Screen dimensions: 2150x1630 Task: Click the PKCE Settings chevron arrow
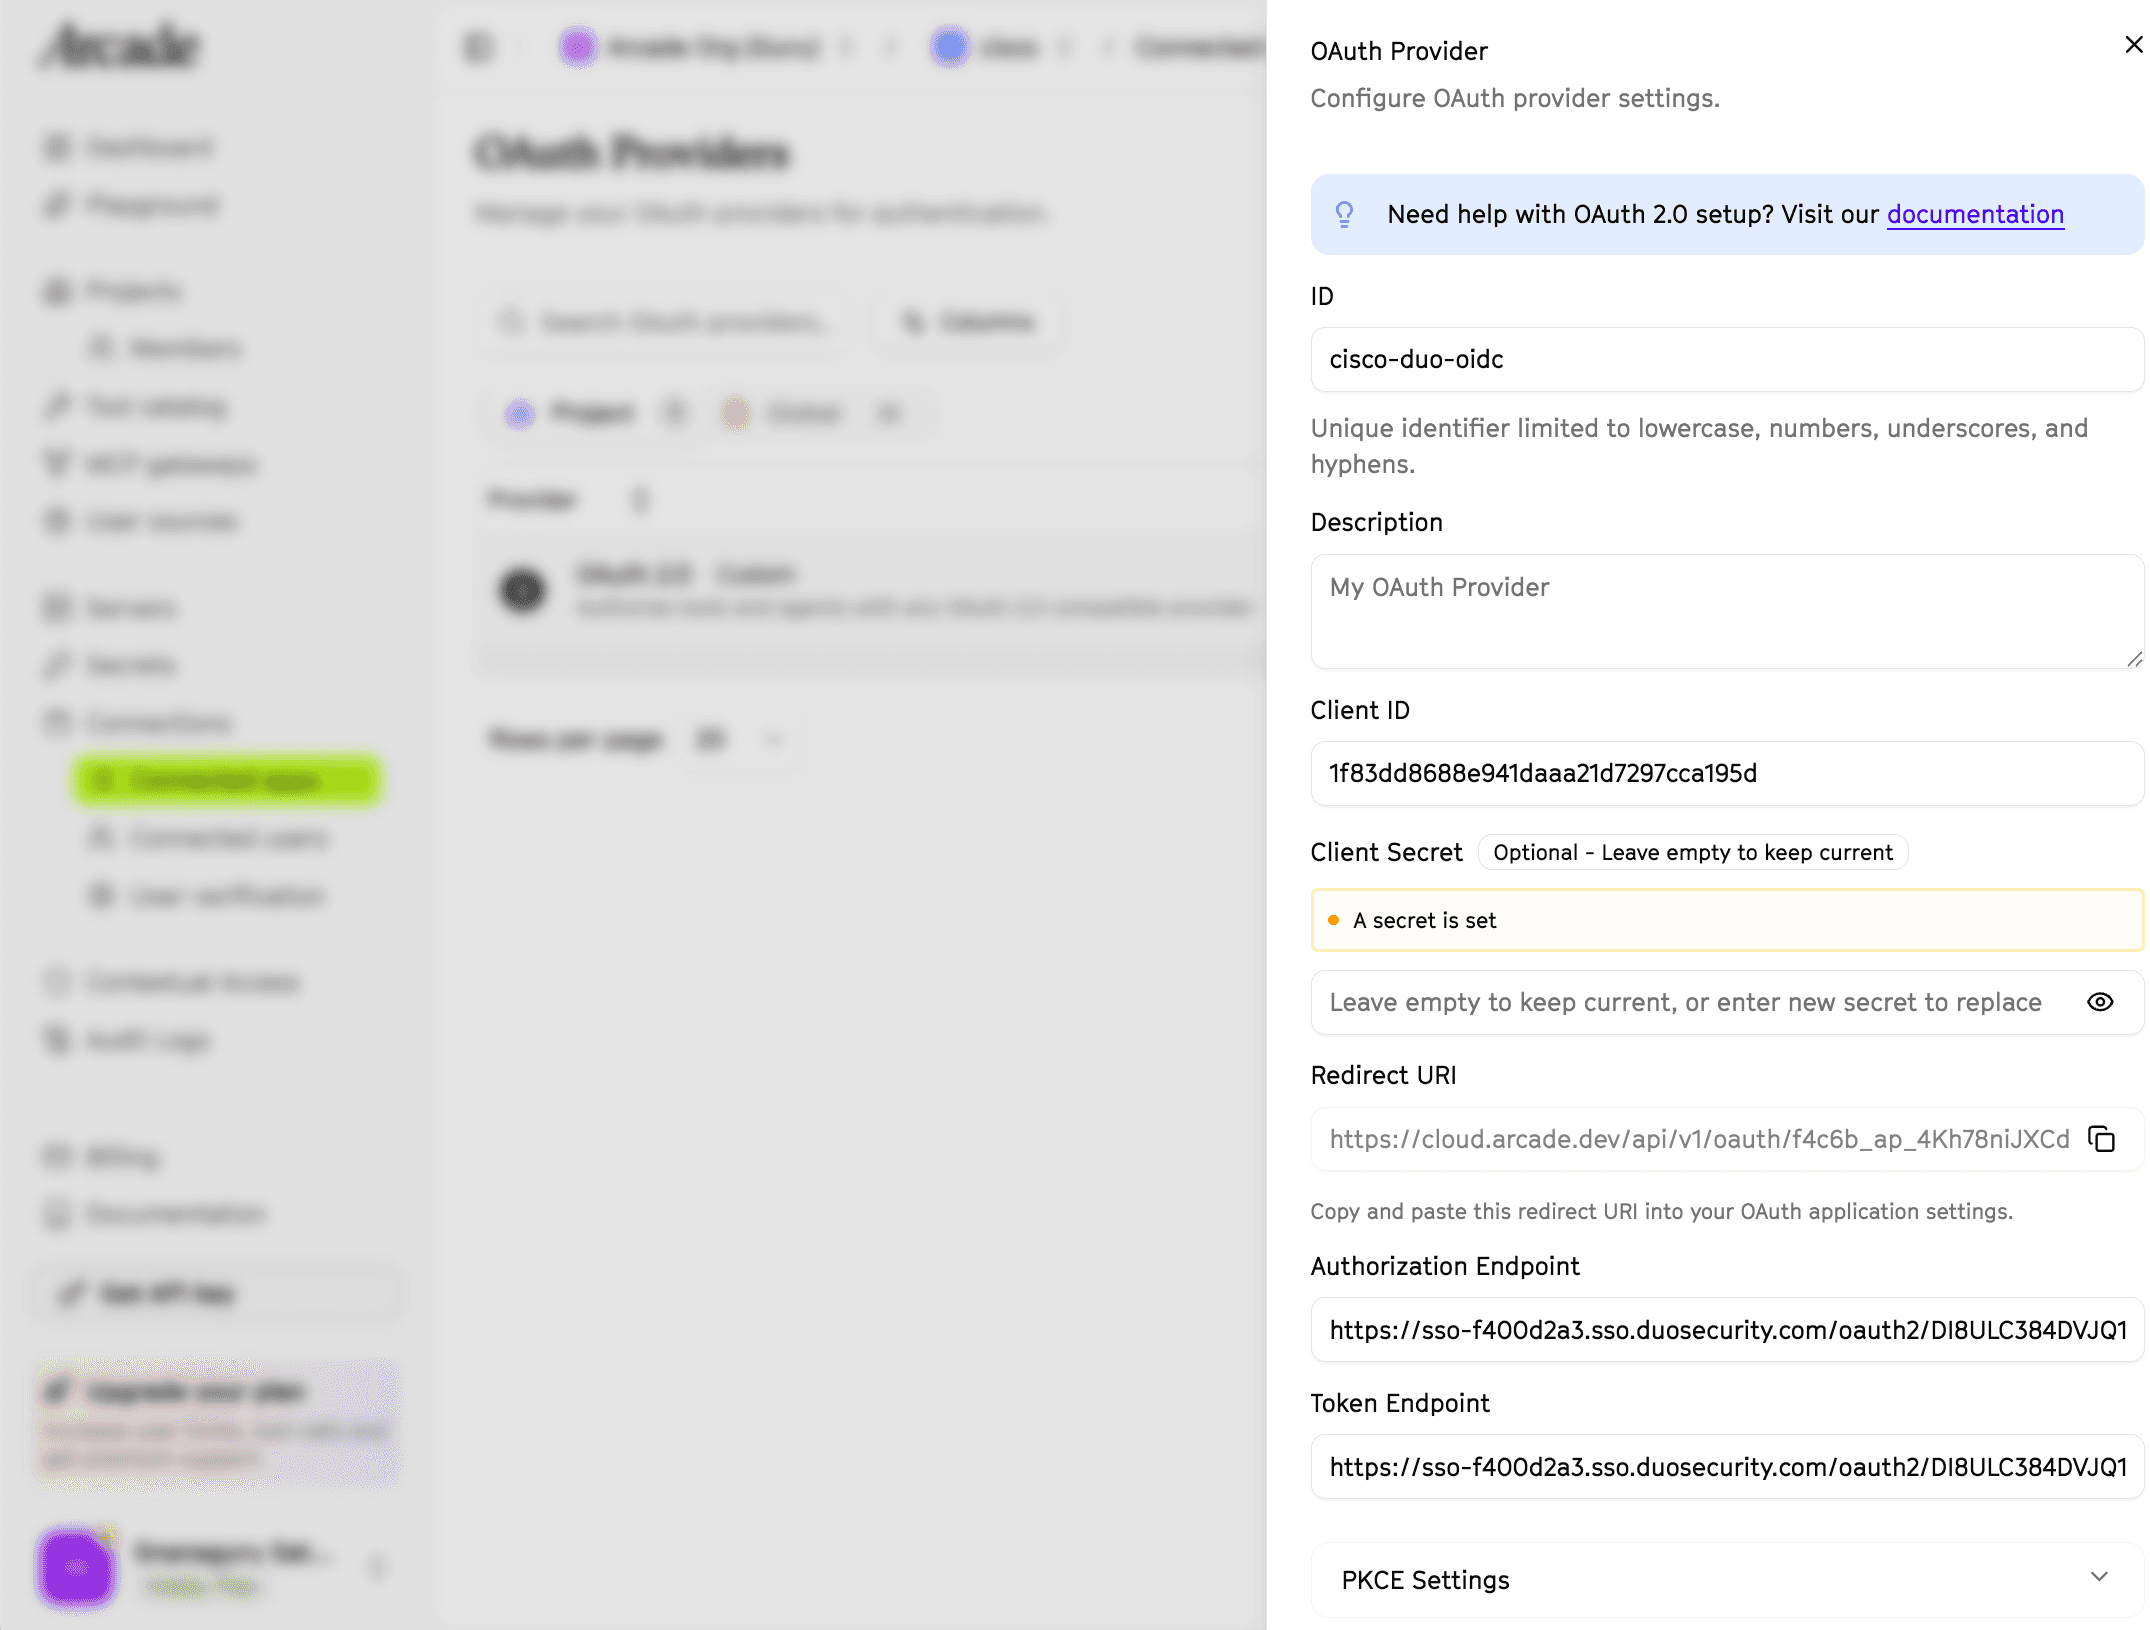(x=2099, y=1578)
